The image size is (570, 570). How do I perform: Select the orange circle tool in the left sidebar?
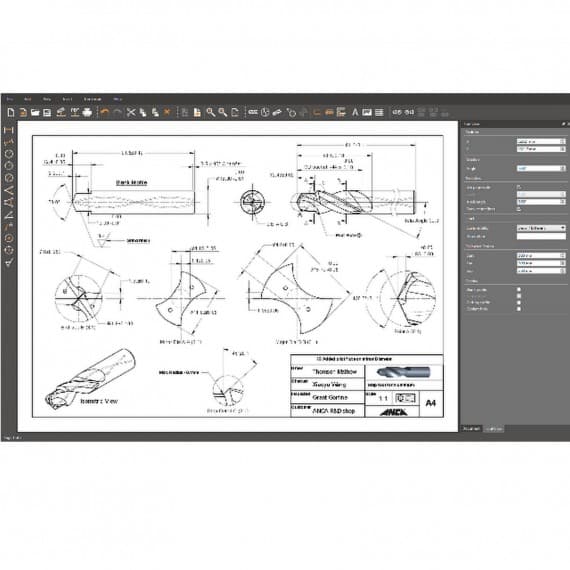[9, 238]
